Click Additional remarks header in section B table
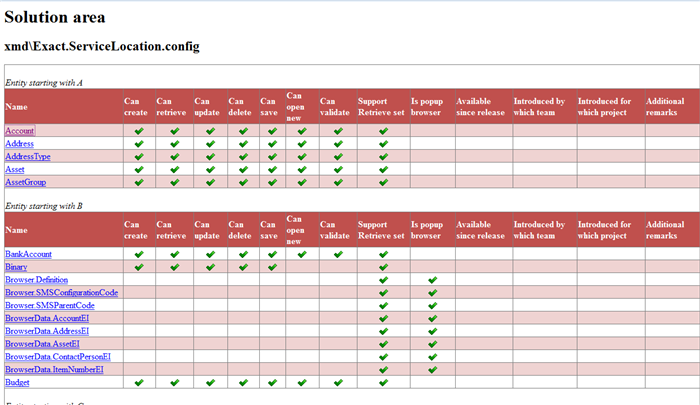 (x=665, y=229)
